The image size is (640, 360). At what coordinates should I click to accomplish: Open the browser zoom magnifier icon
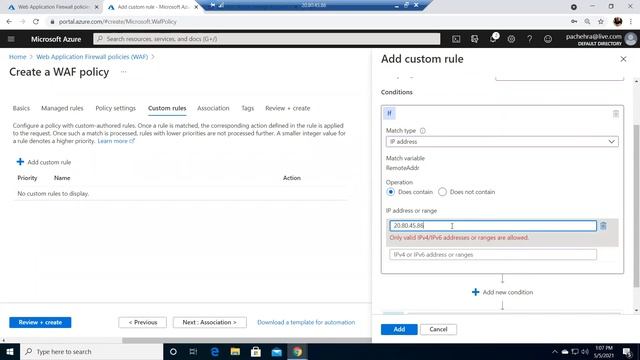pos(587,22)
